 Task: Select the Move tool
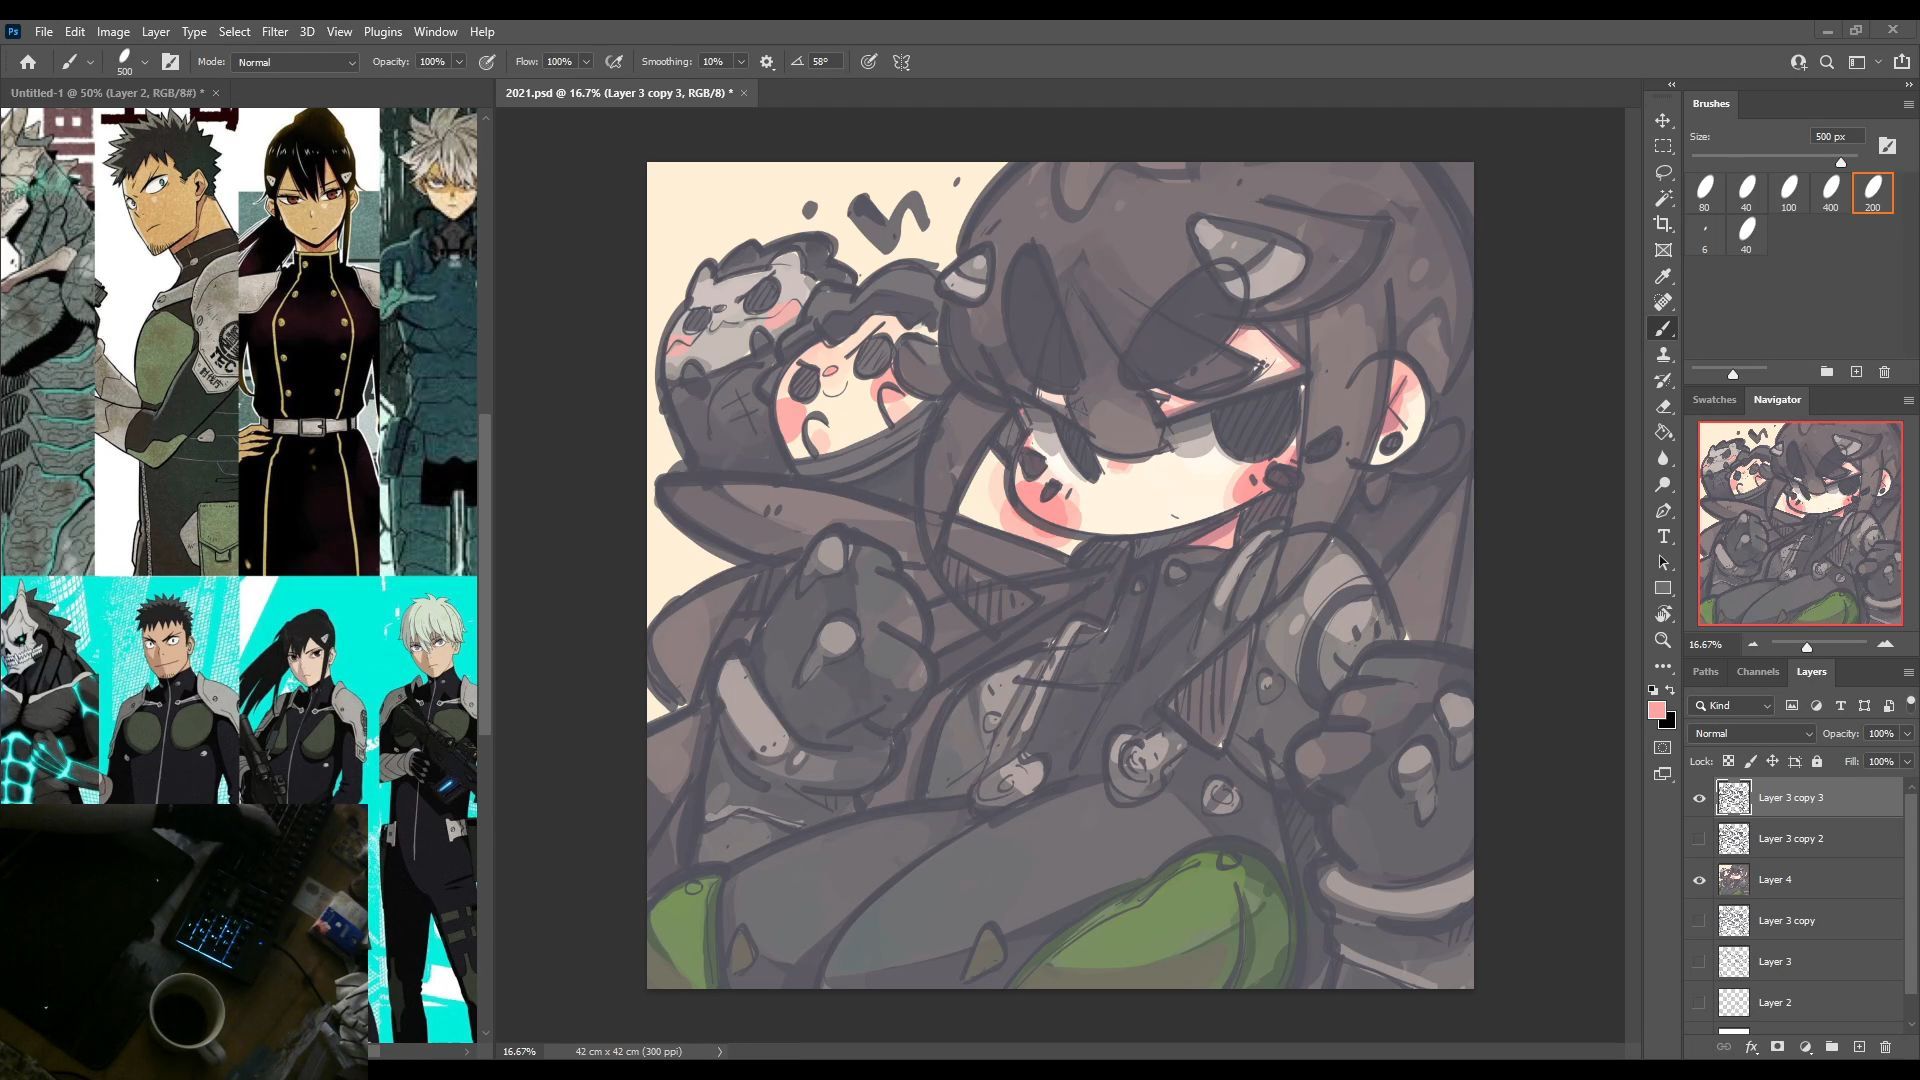1663,120
